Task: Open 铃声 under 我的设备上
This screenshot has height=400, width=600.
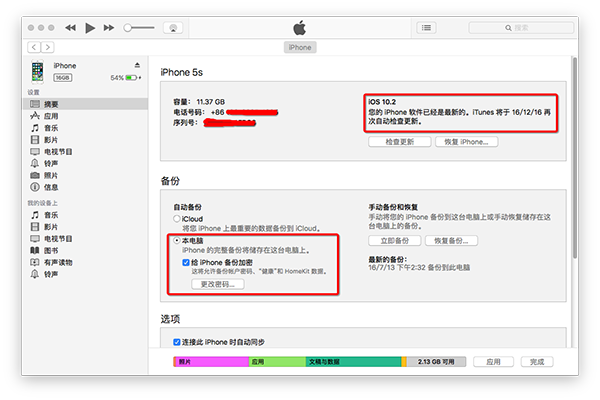Action: click(85, 274)
